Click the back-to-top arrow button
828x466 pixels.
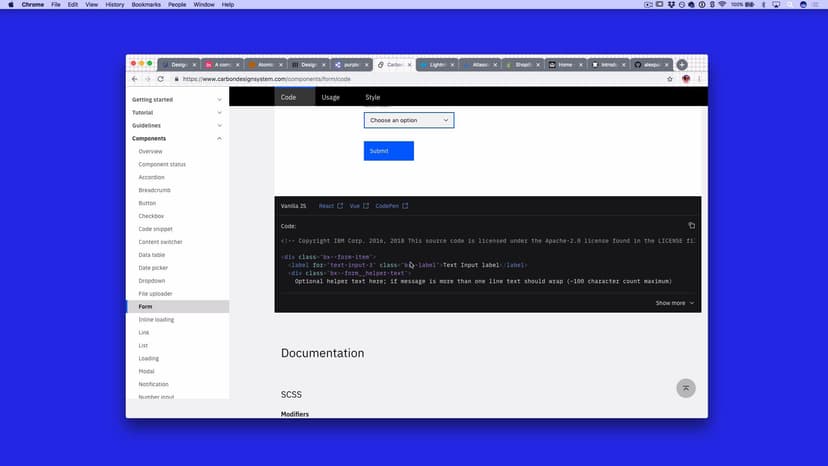685,388
